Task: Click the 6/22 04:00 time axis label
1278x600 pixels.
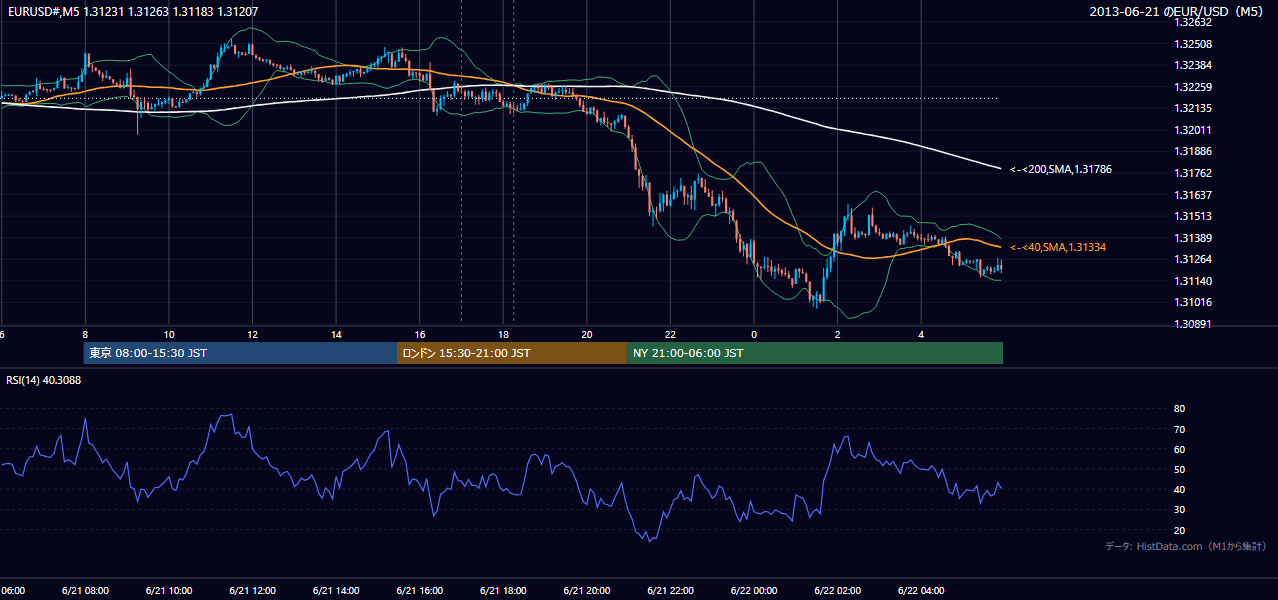Action: coord(921,590)
